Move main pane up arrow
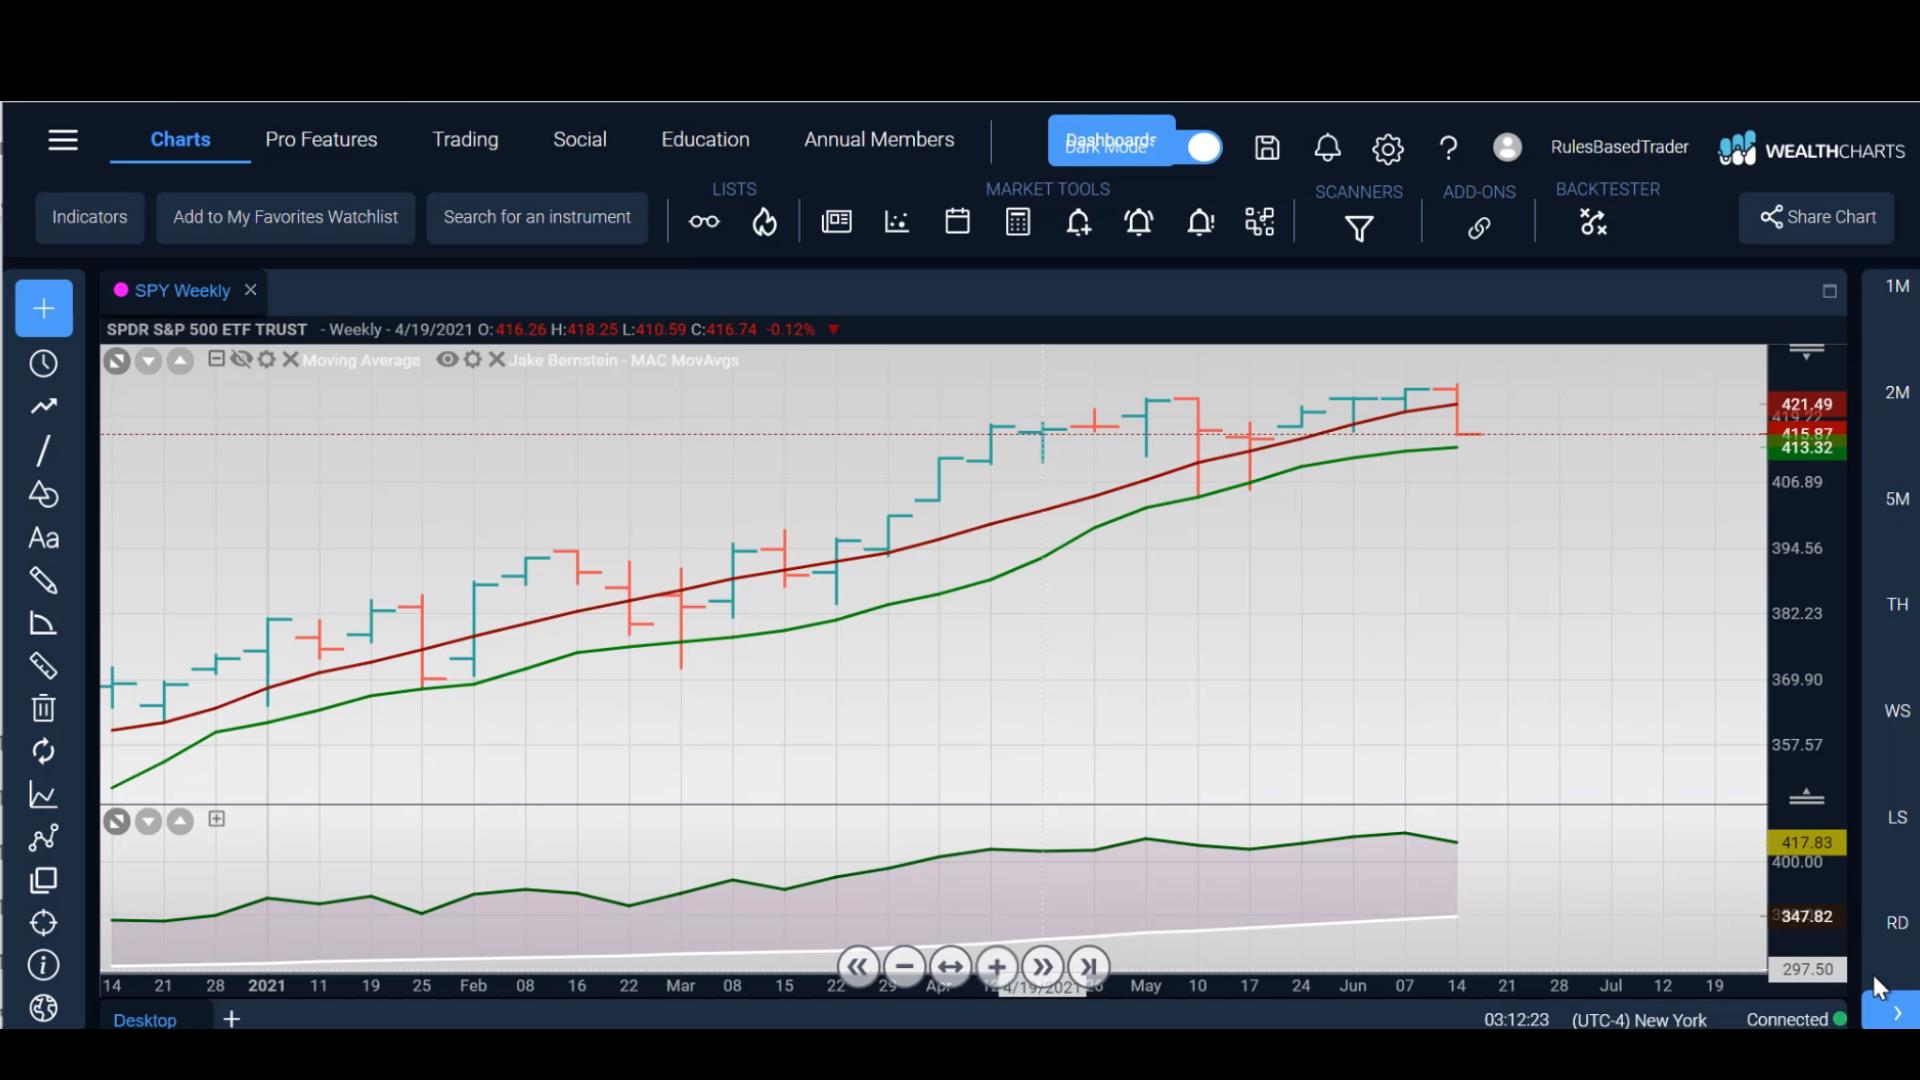Viewport: 1920px width, 1080px height. click(180, 361)
